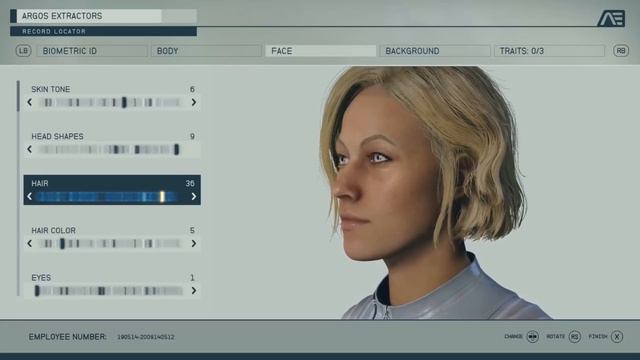Viewport: 640px width, 360px height.
Task: Open the Background tab
Action: click(435, 51)
